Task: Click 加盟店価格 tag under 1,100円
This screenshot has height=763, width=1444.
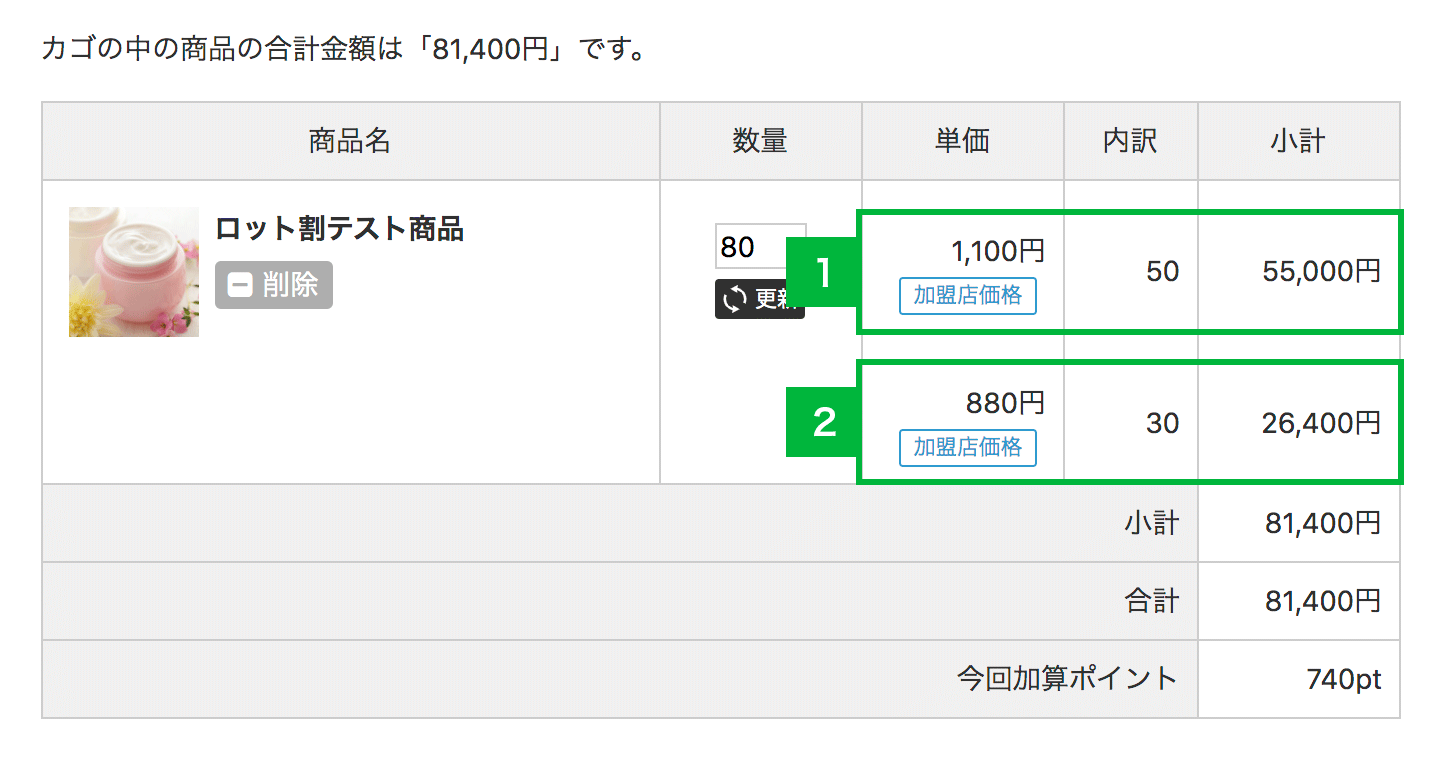Action: tap(967, 296)
